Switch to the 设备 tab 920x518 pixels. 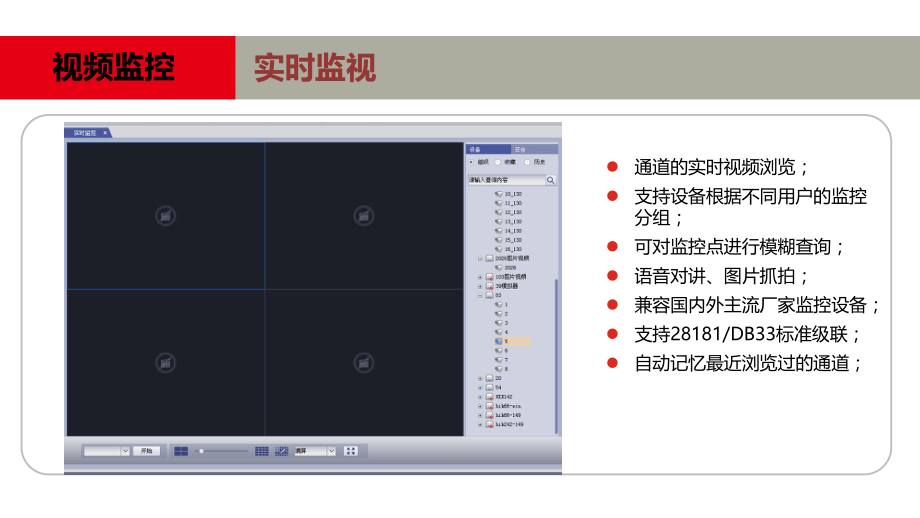[x=488, y=149]
